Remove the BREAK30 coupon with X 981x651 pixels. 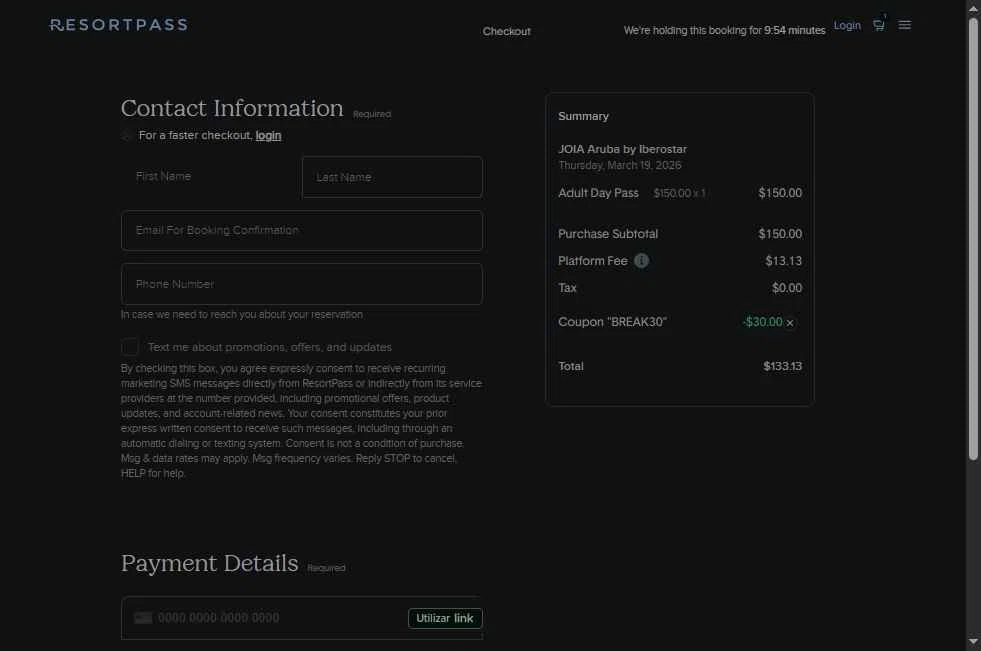[x=790, y=323]
